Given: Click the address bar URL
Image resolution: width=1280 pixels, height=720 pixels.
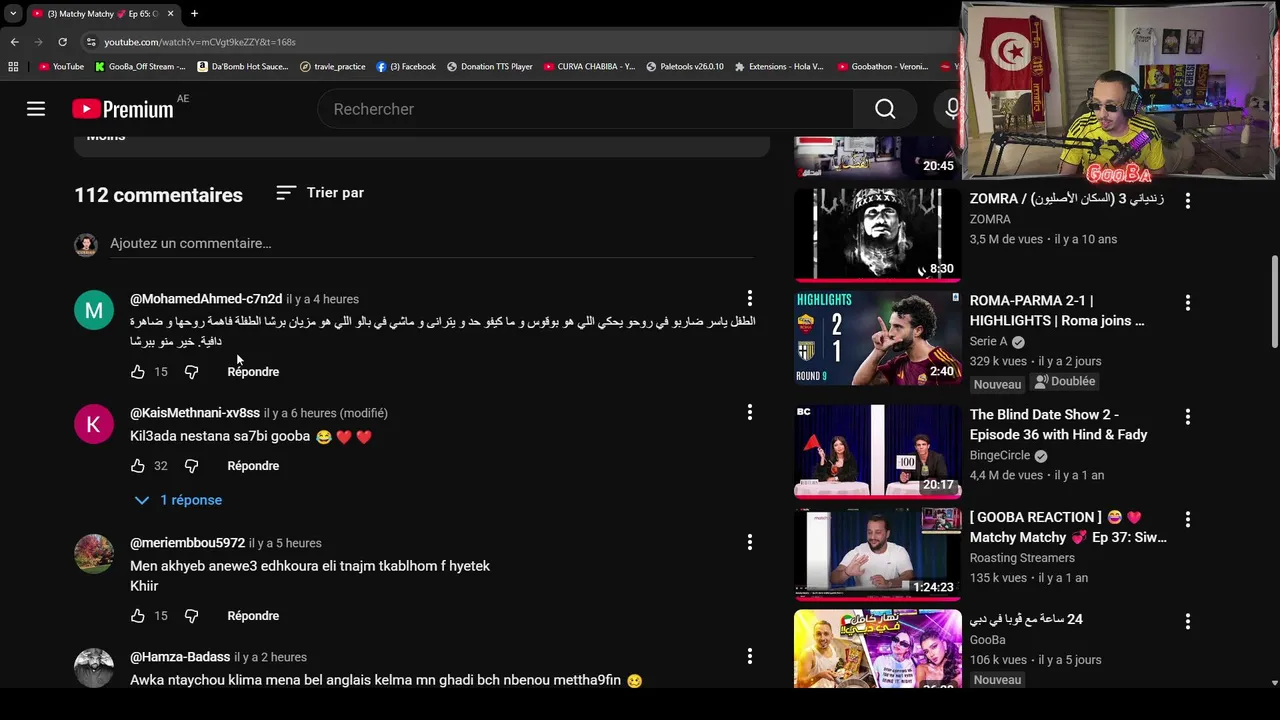Looking at the screenshot, I should tap(200, 42).
